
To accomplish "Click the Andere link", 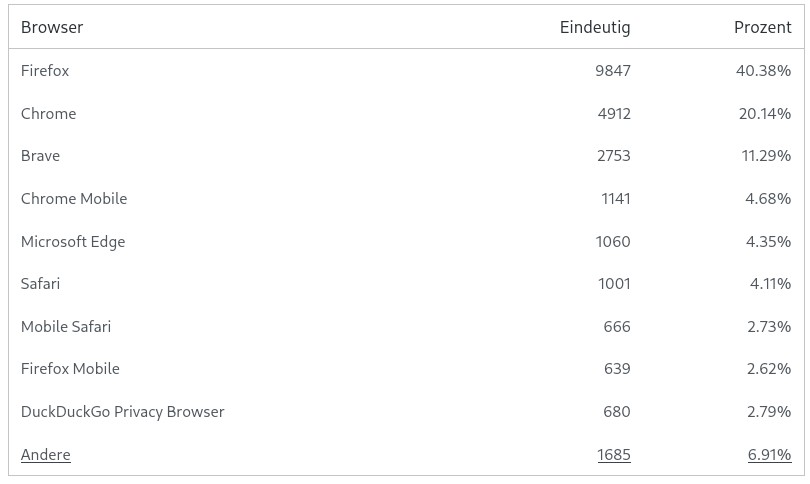I will [x=46, y=455].
